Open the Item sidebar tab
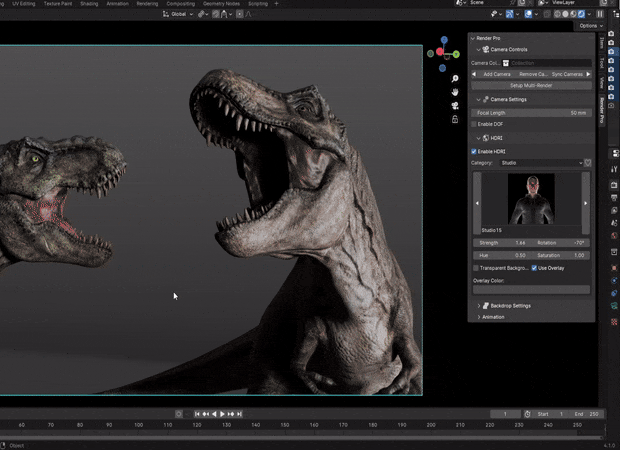The image size is (620, 450). click(601, 42)
